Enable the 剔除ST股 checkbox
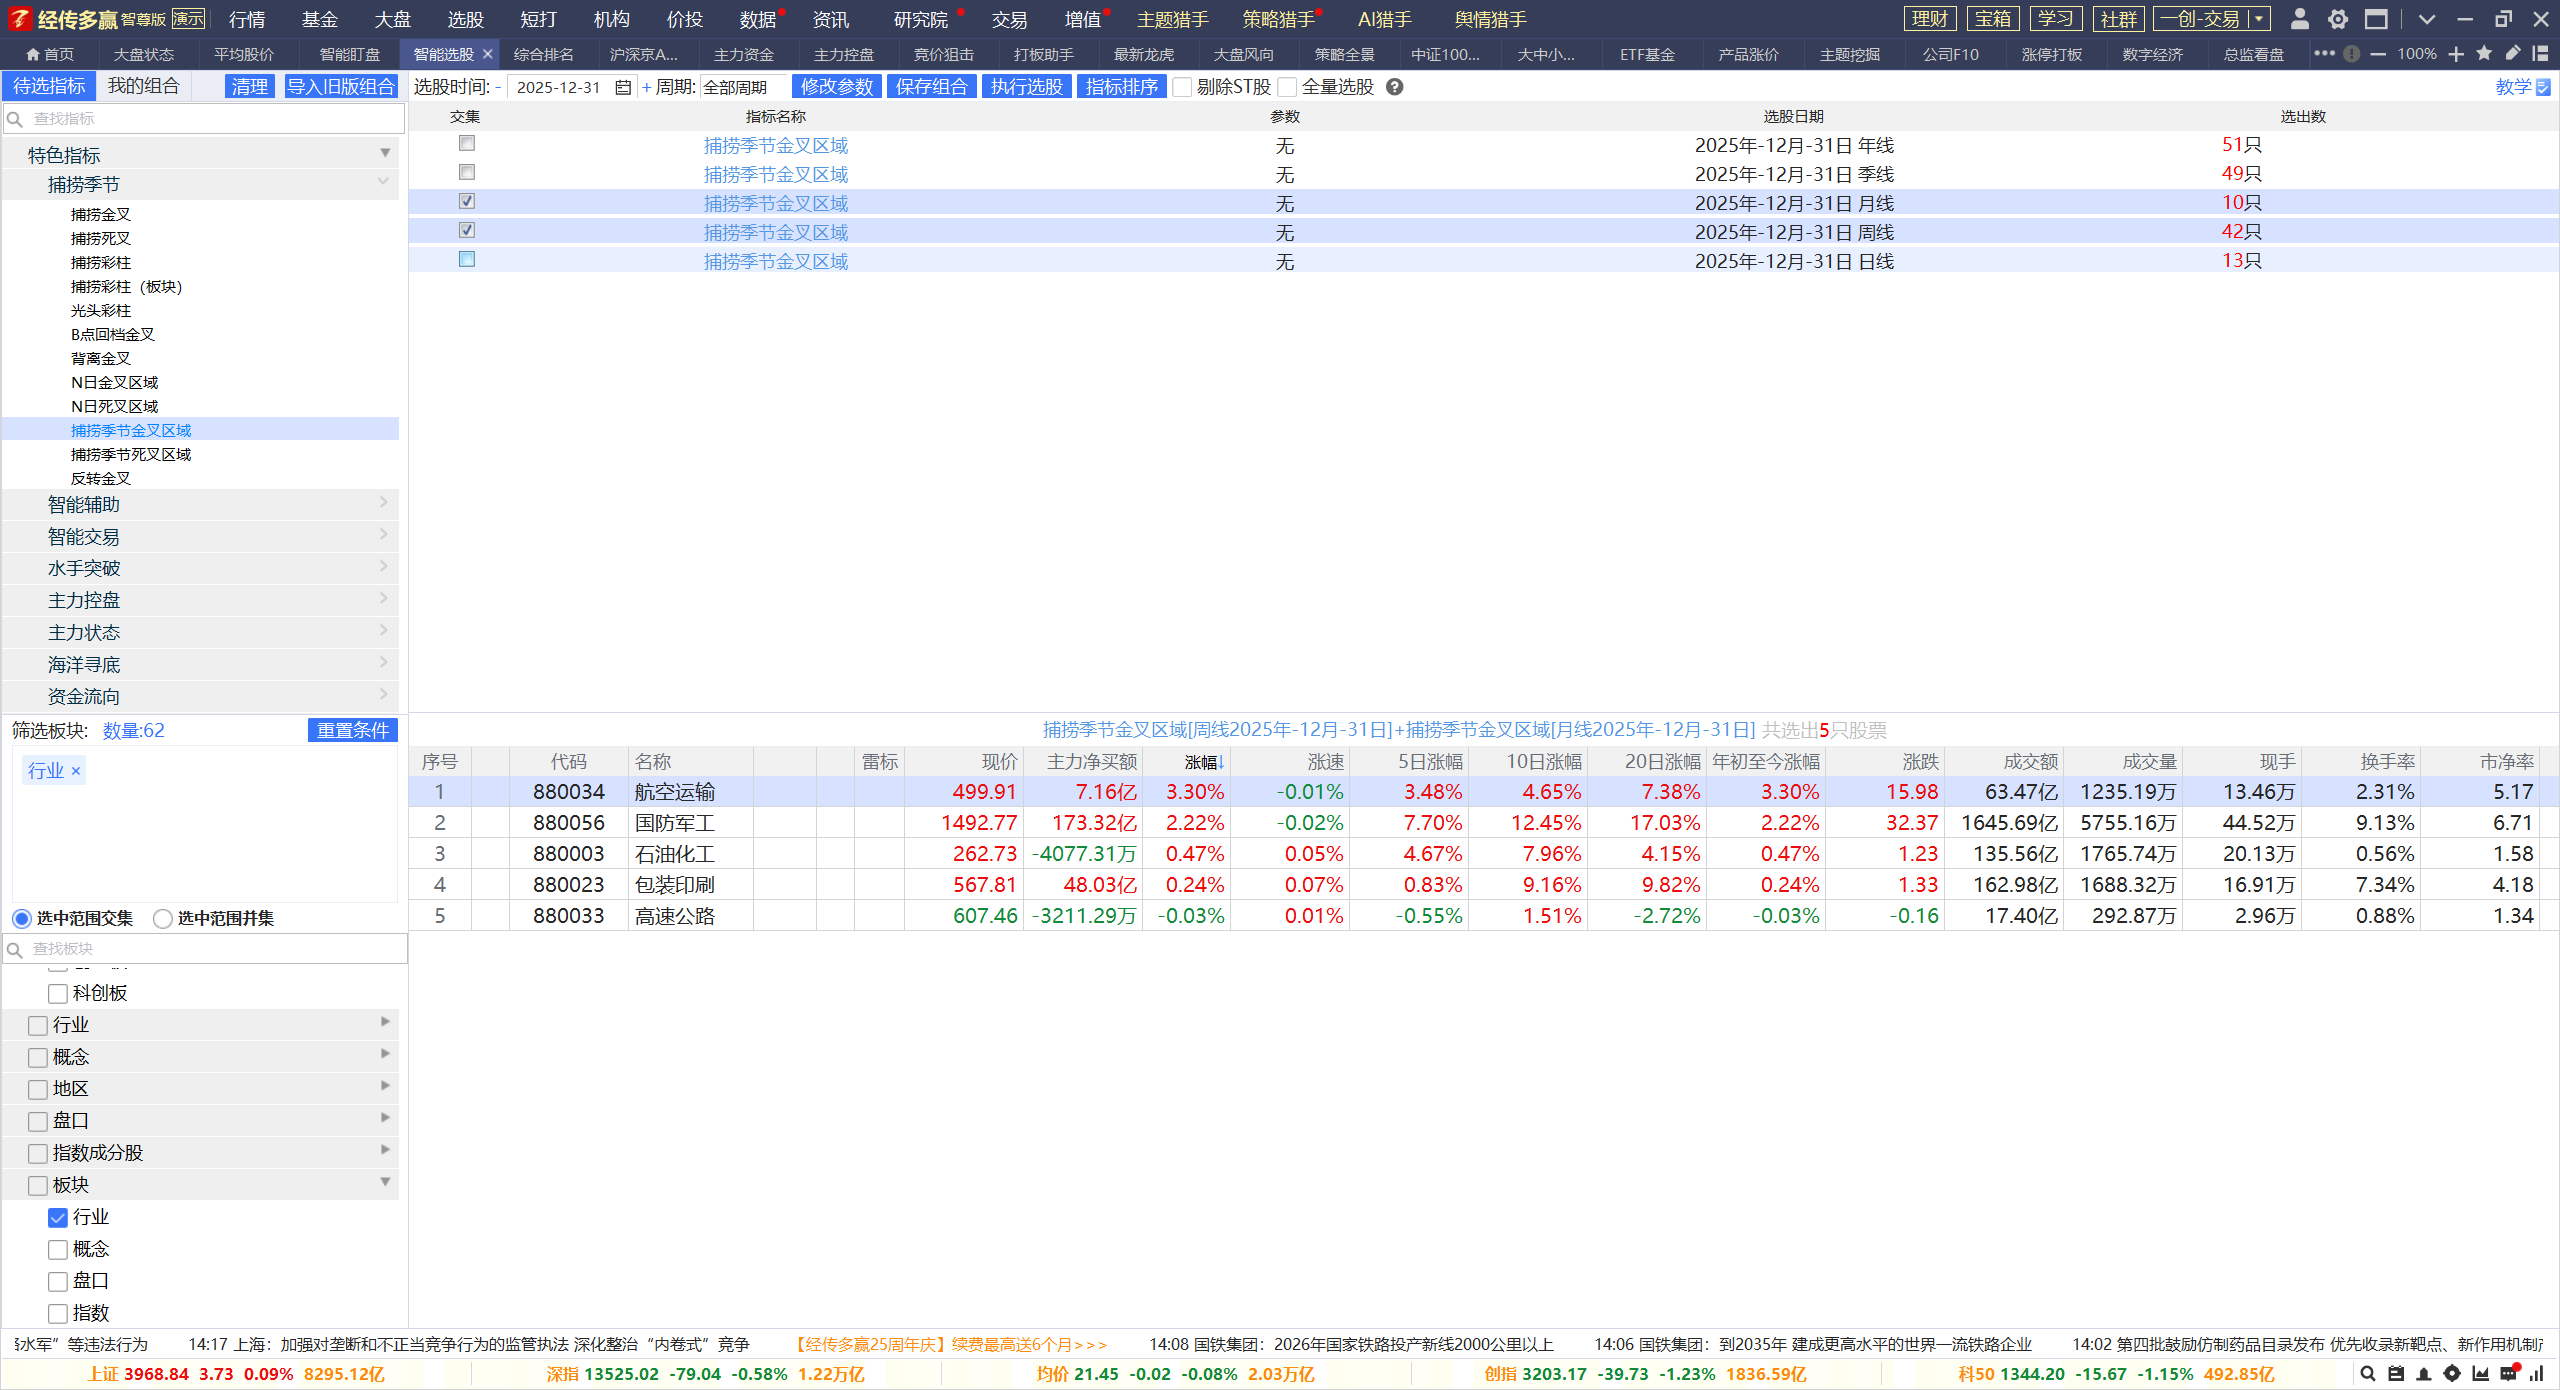 [1182, 87]
